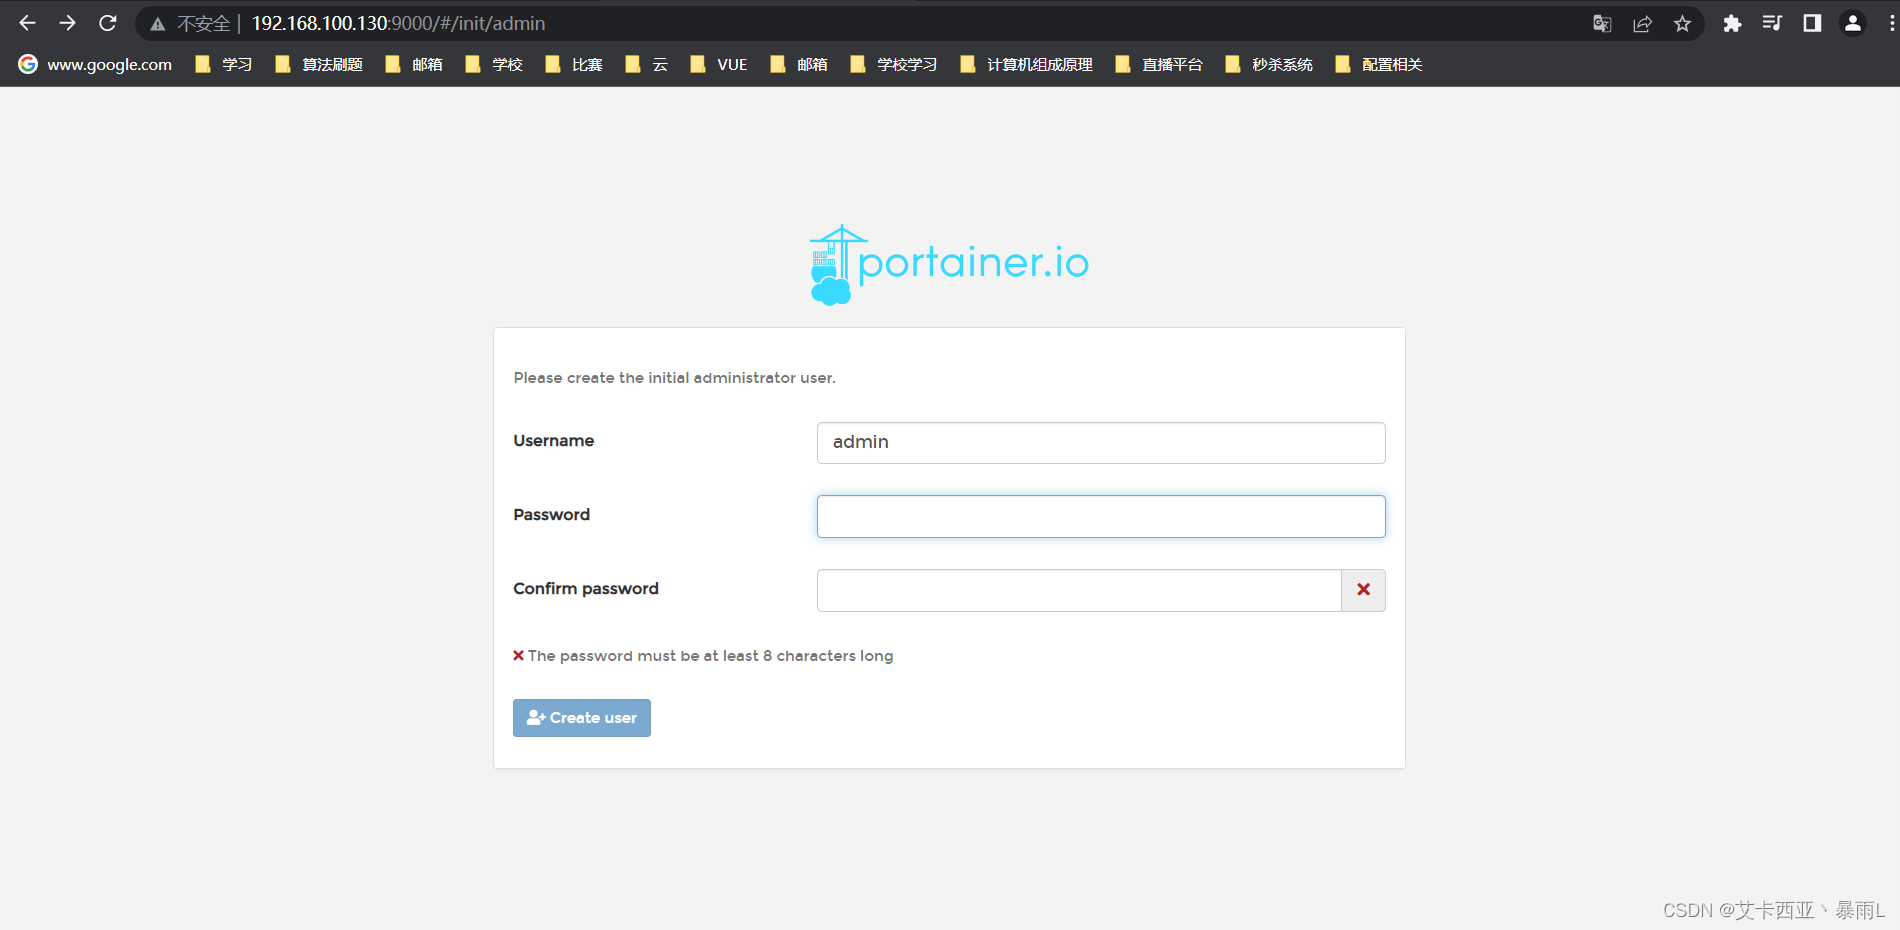Open the user profile avatar icon
This screenshot has width=1900, height=930.
click(1852, 23)
